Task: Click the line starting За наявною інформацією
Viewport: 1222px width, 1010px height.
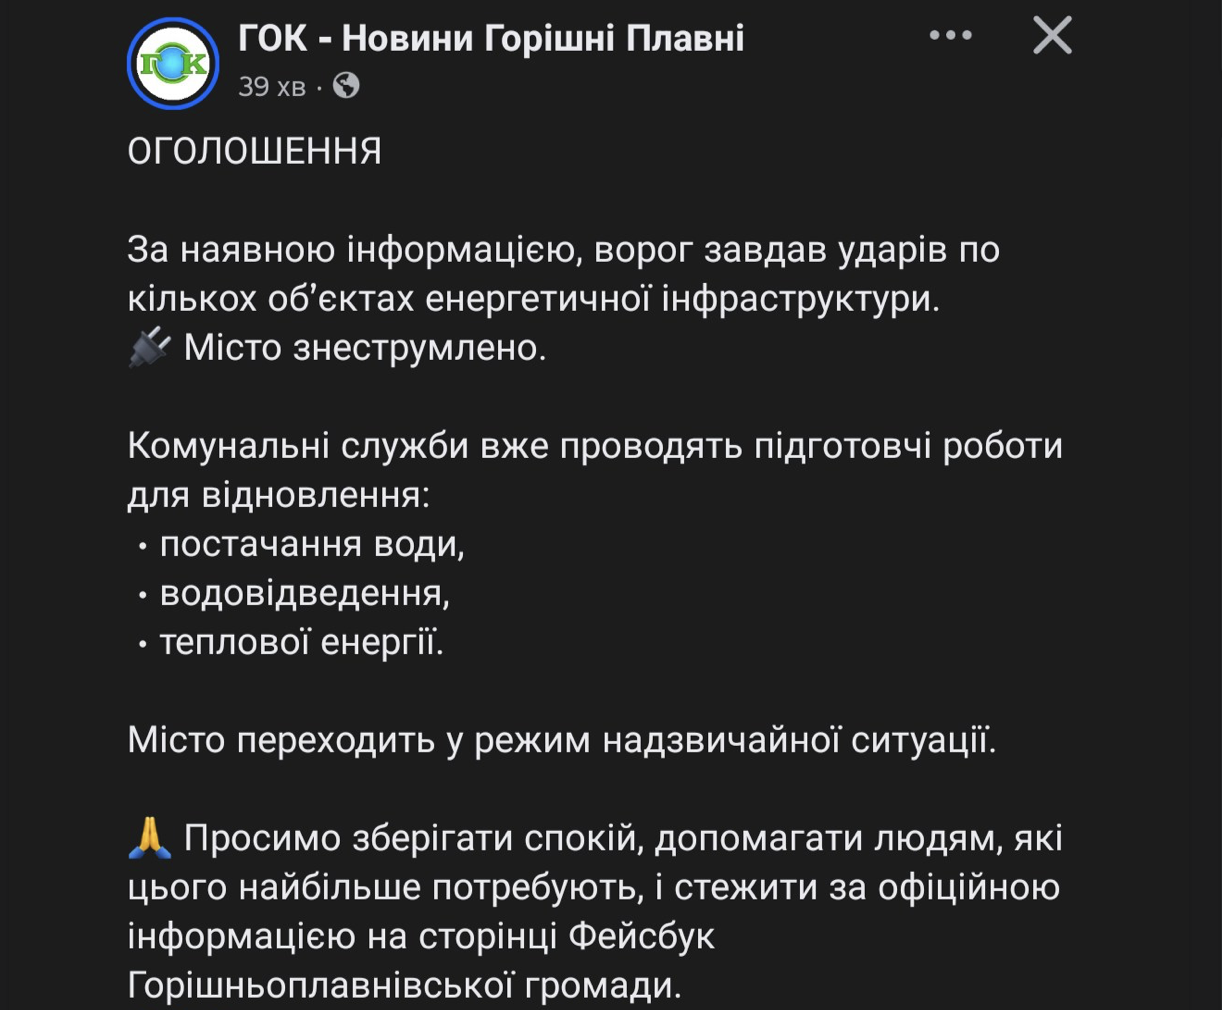Action: pos(563,250)
